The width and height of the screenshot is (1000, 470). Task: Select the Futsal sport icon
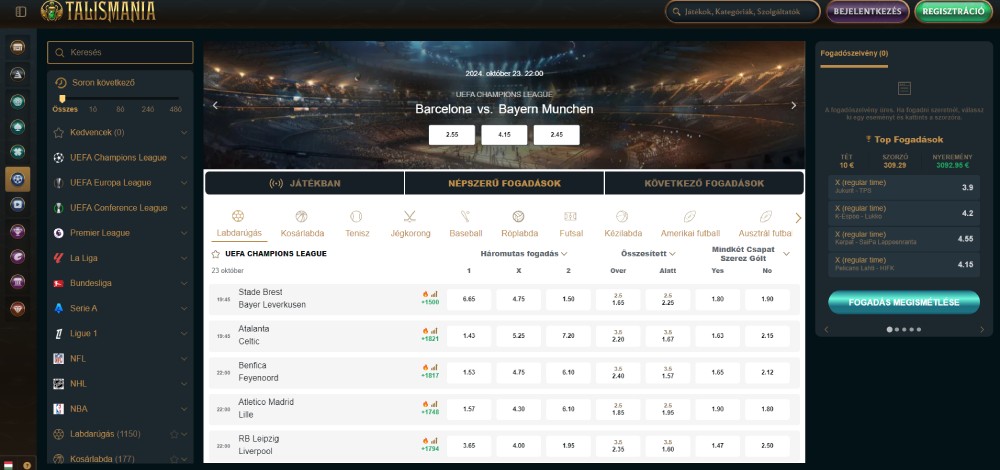570,216
